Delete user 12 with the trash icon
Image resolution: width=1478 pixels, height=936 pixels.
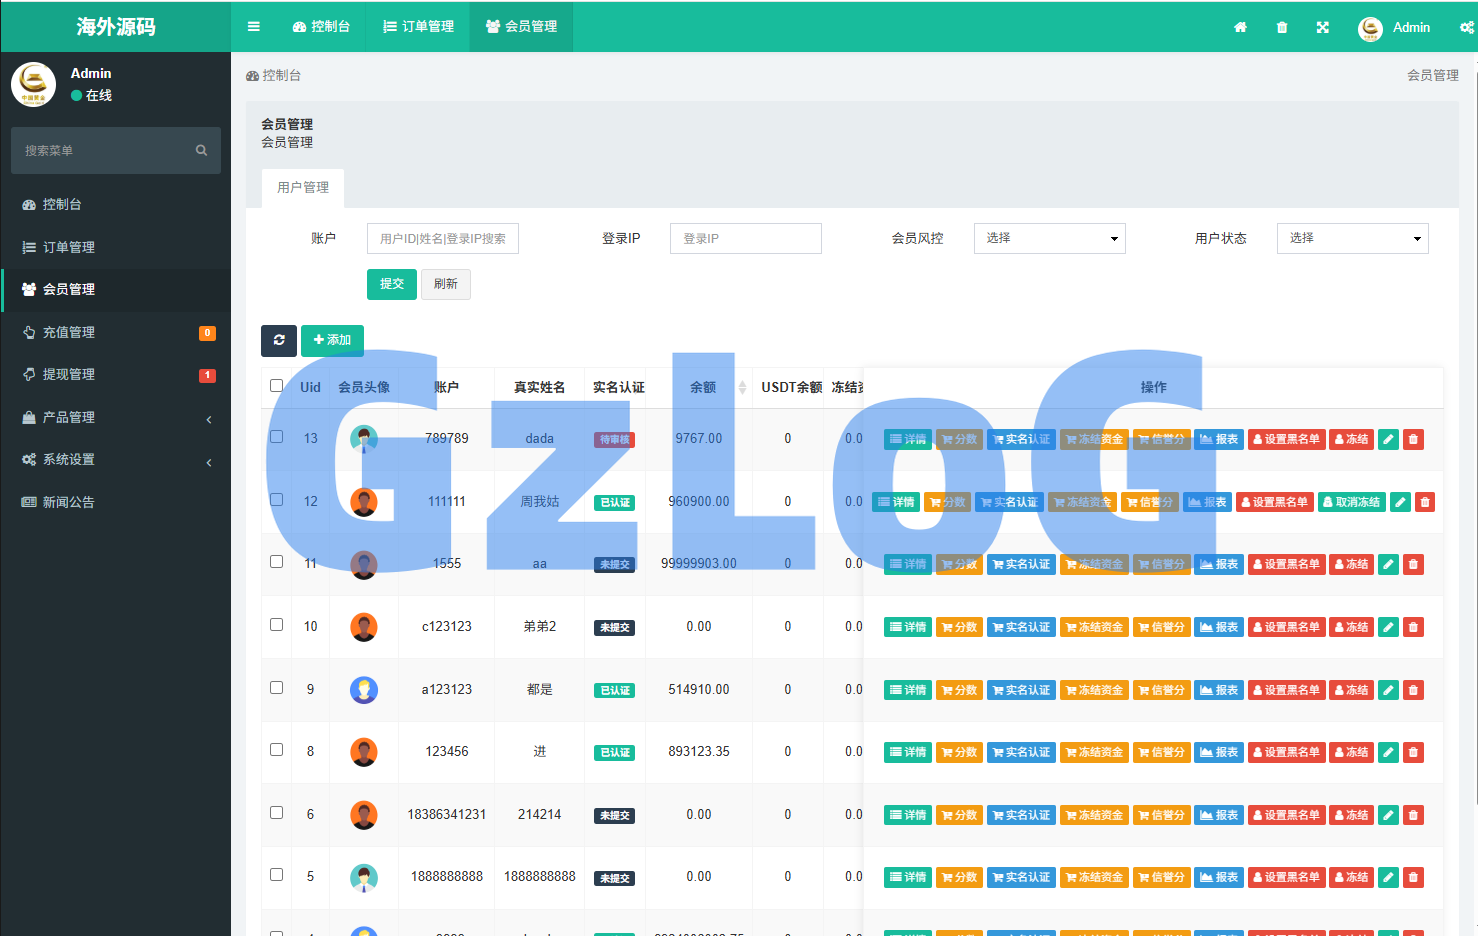[1426, 502]
